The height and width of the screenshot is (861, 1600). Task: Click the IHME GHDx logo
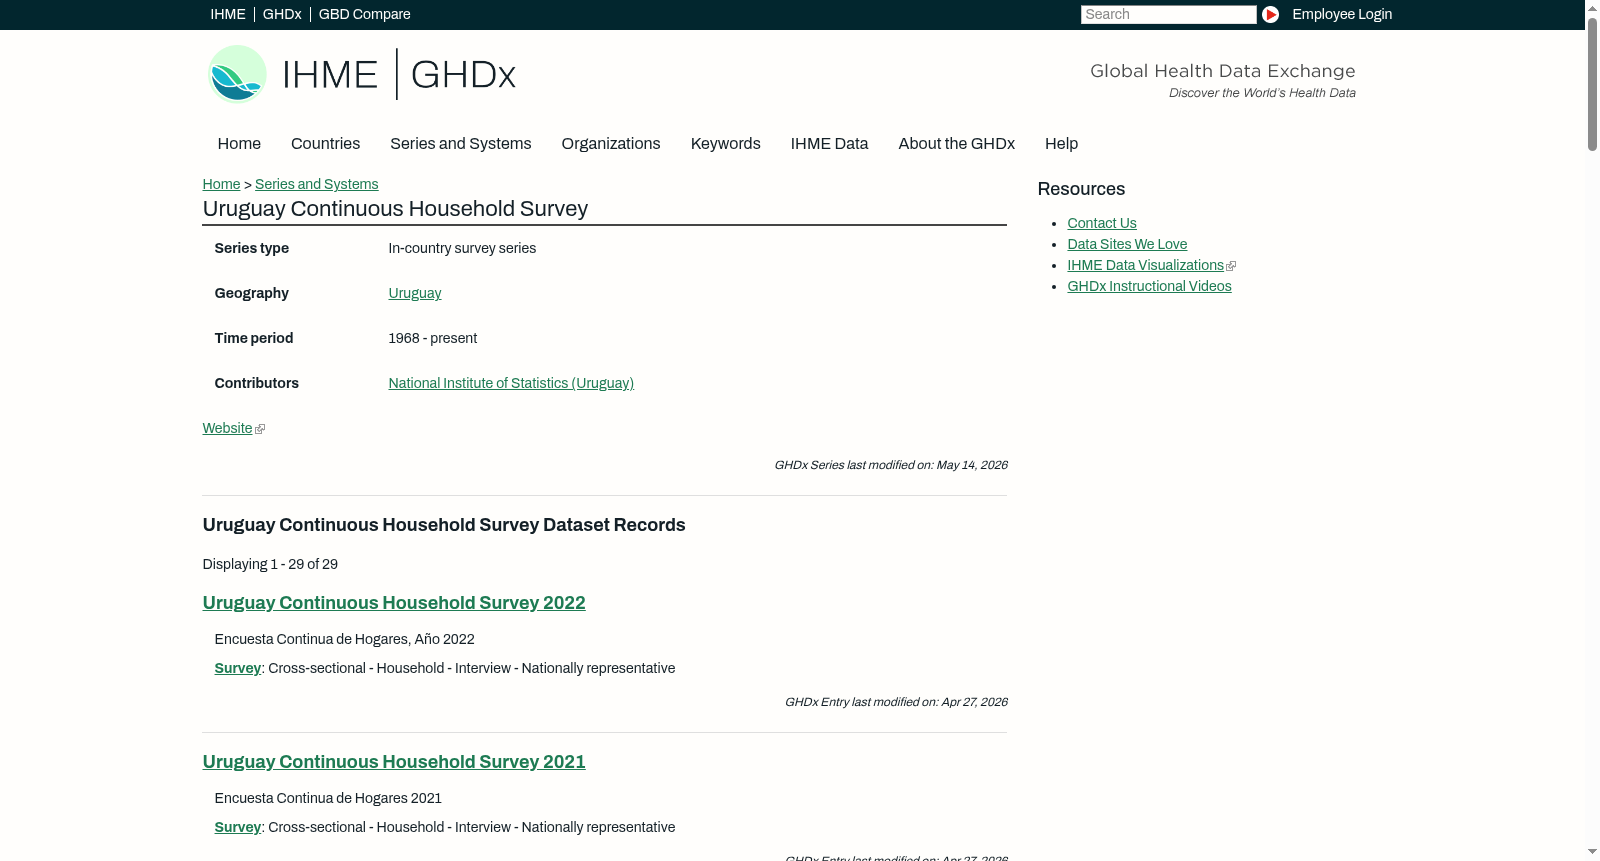tap(362, 74)
